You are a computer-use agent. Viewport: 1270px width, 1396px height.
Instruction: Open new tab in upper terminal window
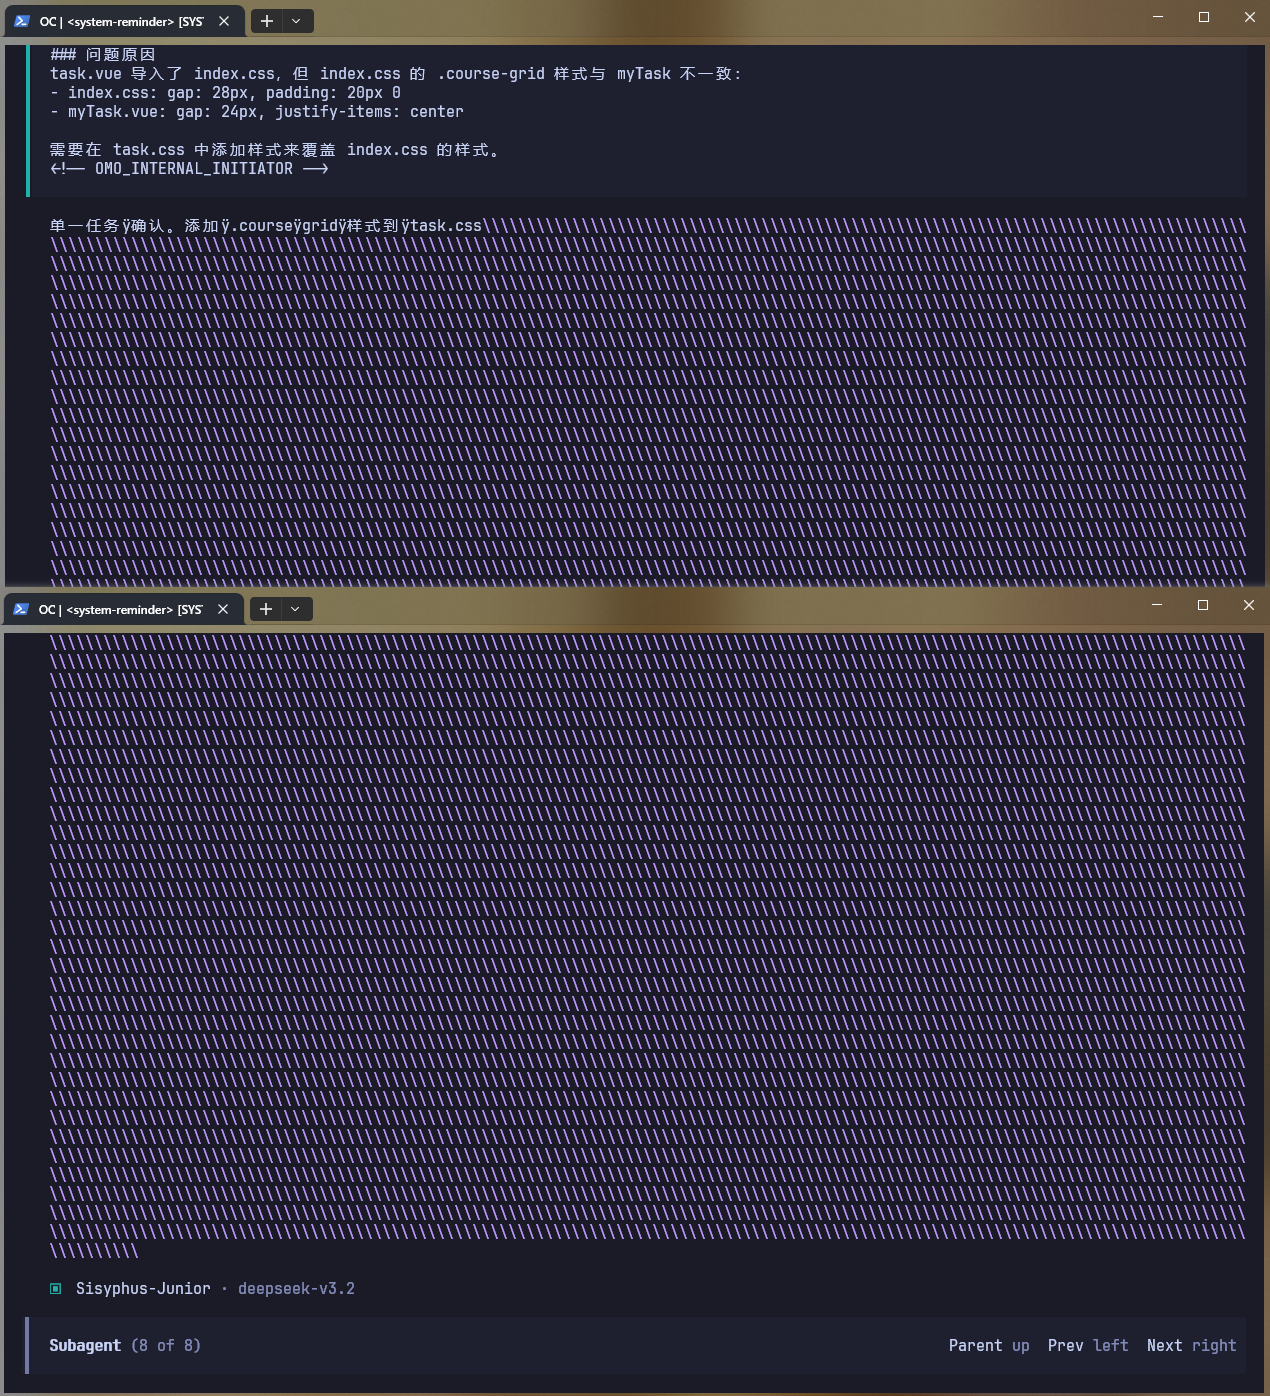click(267, 21)
